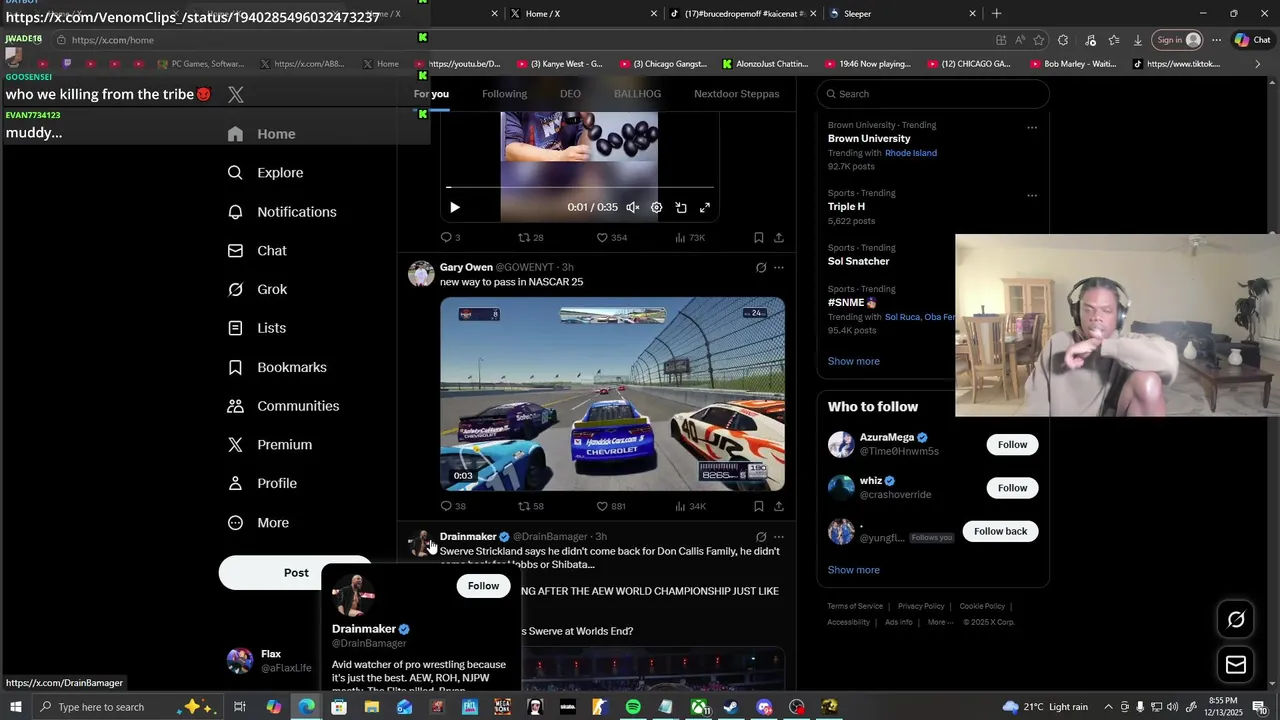Open Home in the X sidebar
1280x720 pixels.
pos(261,134)
